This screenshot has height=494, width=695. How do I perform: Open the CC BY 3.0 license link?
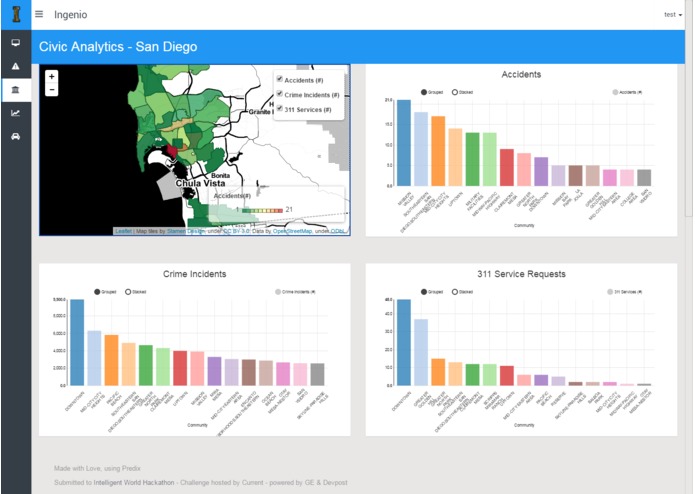[x=236, y=231]
